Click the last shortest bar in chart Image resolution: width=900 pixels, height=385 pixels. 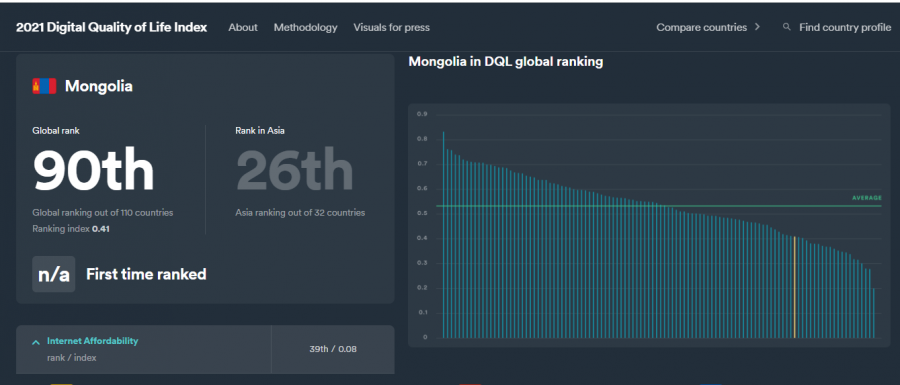[874, 313]
